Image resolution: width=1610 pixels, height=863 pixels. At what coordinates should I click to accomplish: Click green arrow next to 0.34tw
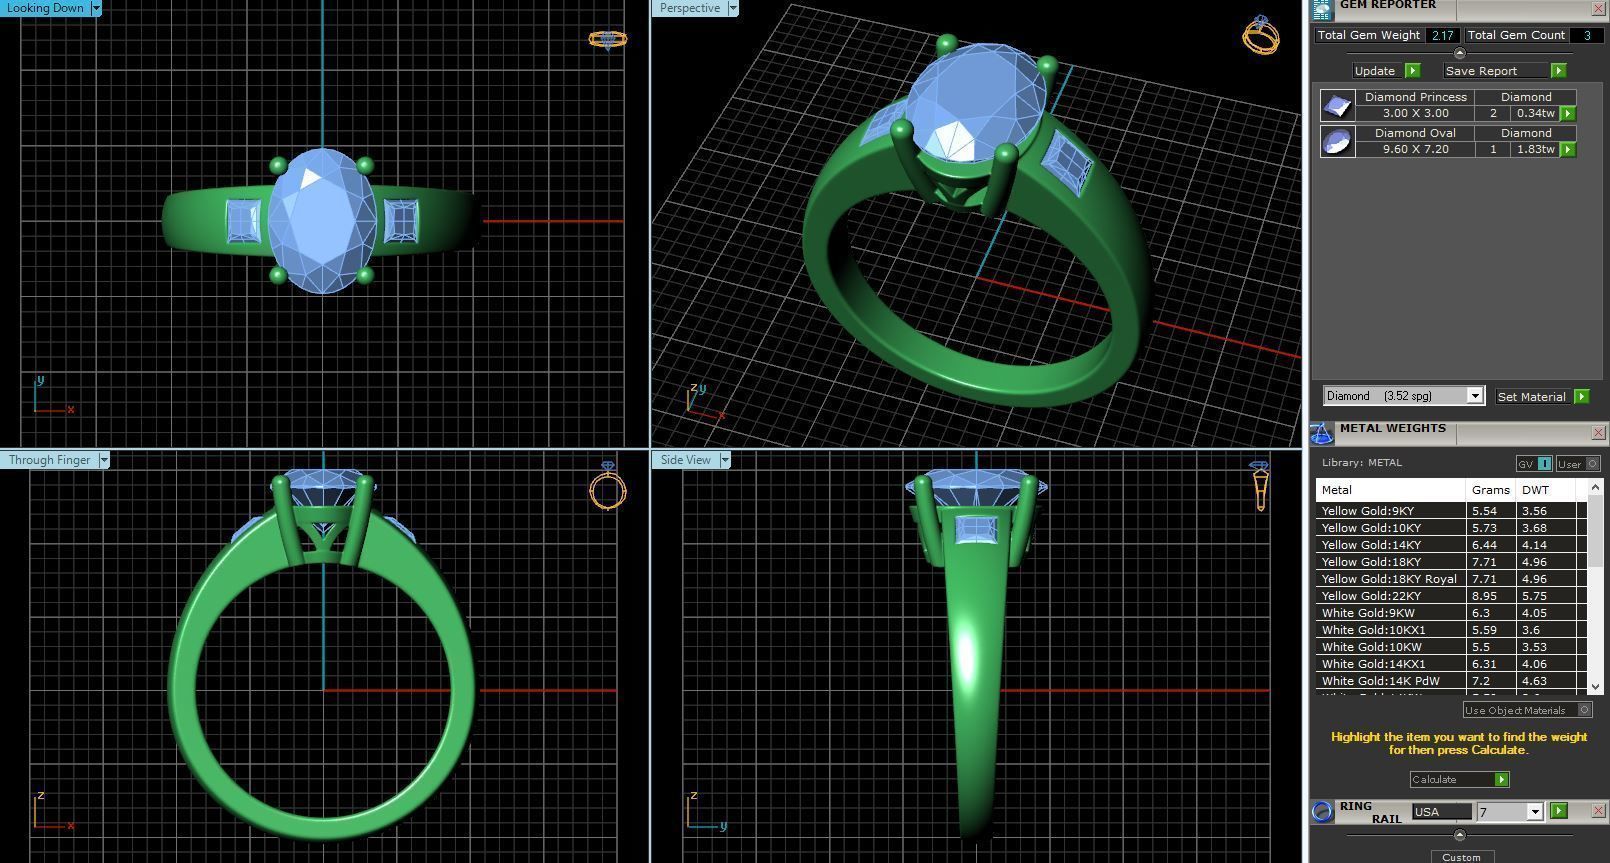[1568, 114]
